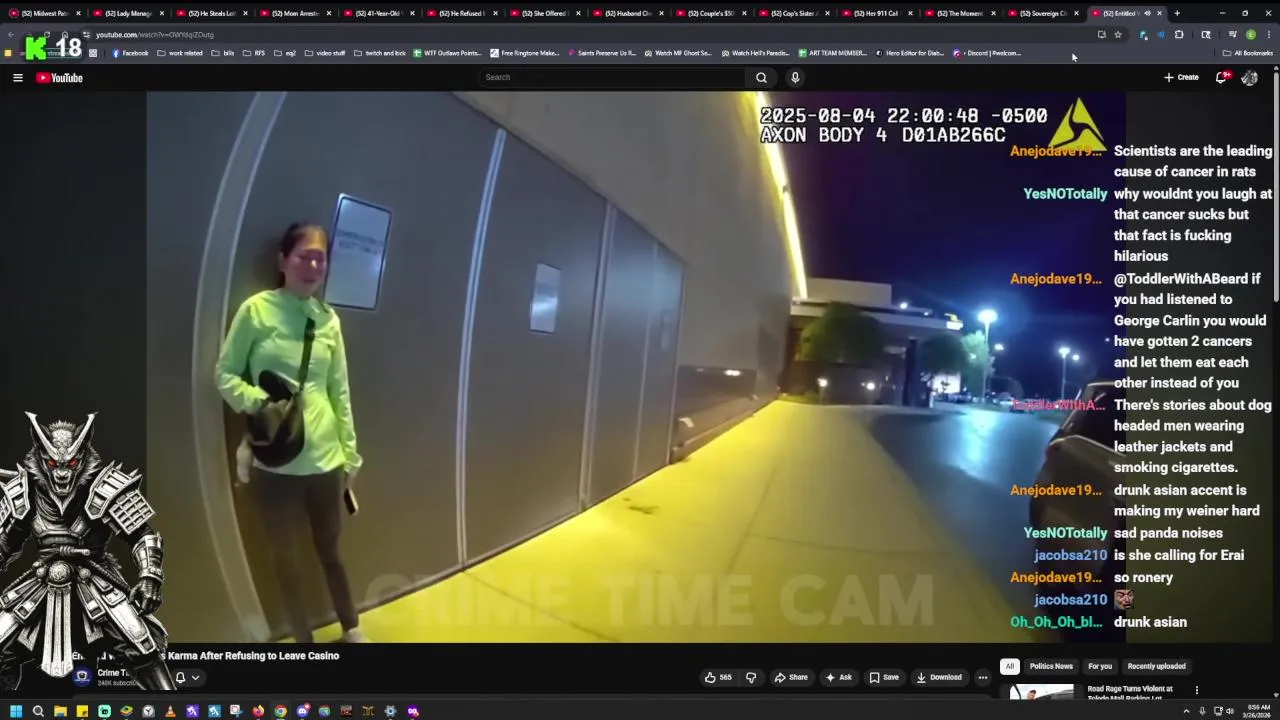Open Windows taskbar search
Viewport: 1280px width, 720px height.
(x=38, y=711)
